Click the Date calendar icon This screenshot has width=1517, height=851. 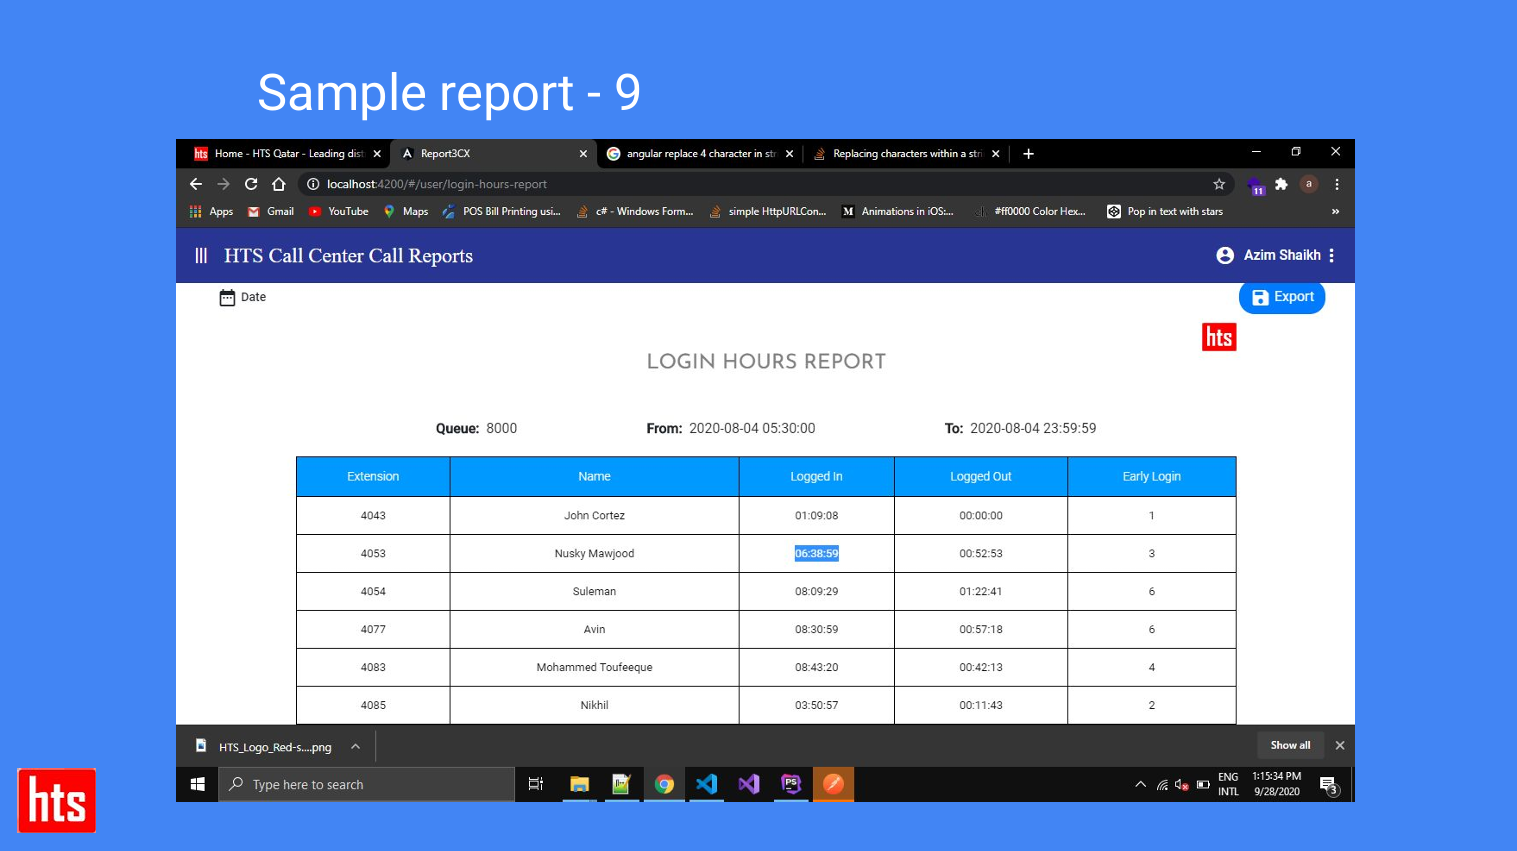point(227,297)
